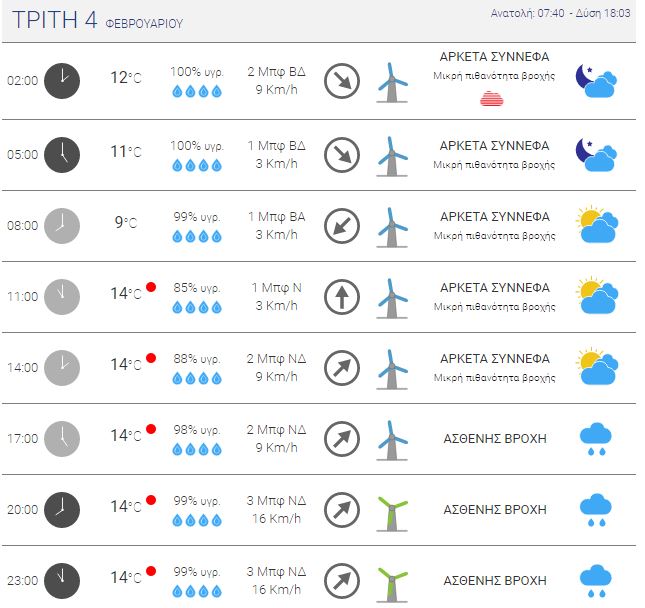Click the moon and cloud icon at 05:00
The height and width of the screenshot is (608, 645).
[x=596, y=155]
